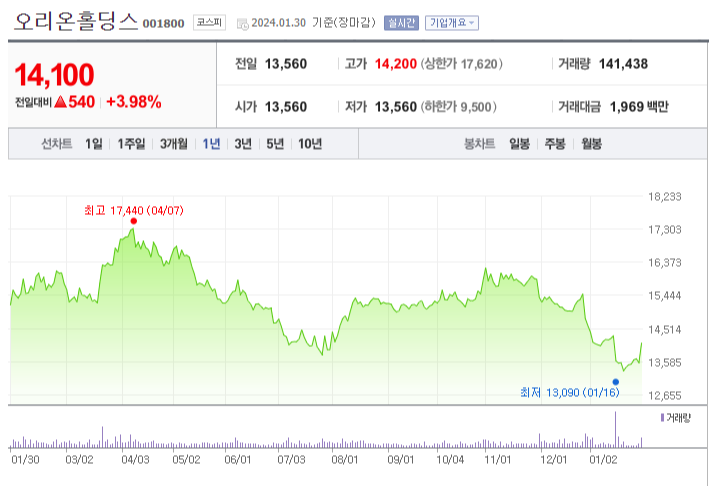
Task: Click the stock name 오리온홀딩스
Action: coord(76,21)
